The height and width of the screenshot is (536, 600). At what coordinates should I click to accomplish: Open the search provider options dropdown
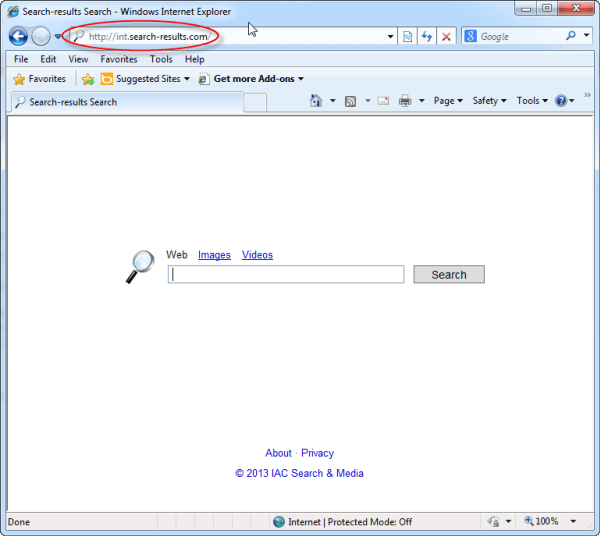[x=586, y=35]
